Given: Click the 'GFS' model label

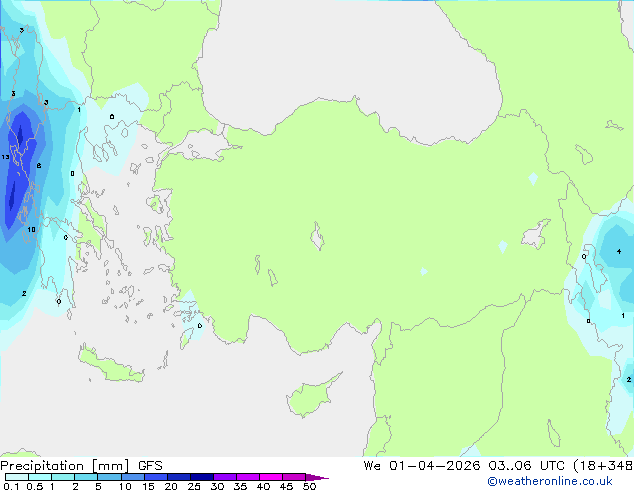Looking at the screenshot, I should pos(150,466).
